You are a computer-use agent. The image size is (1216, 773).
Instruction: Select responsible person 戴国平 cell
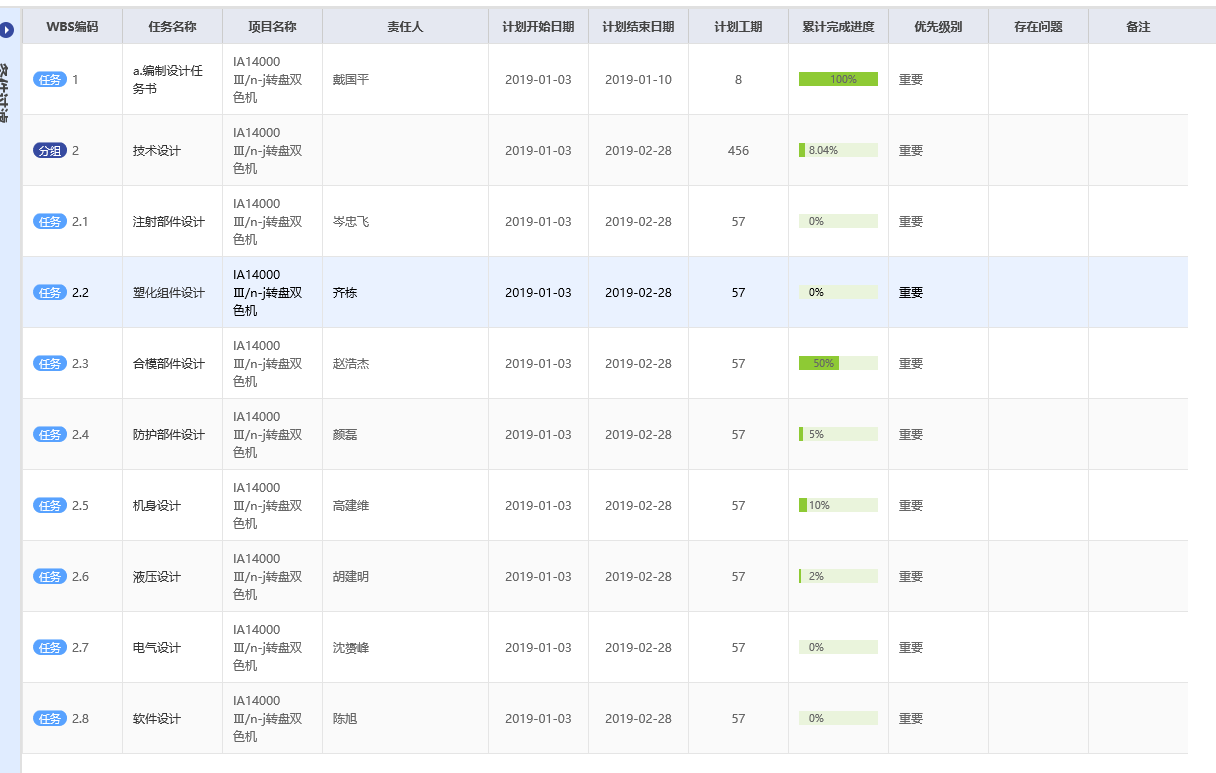click(351, 79)
